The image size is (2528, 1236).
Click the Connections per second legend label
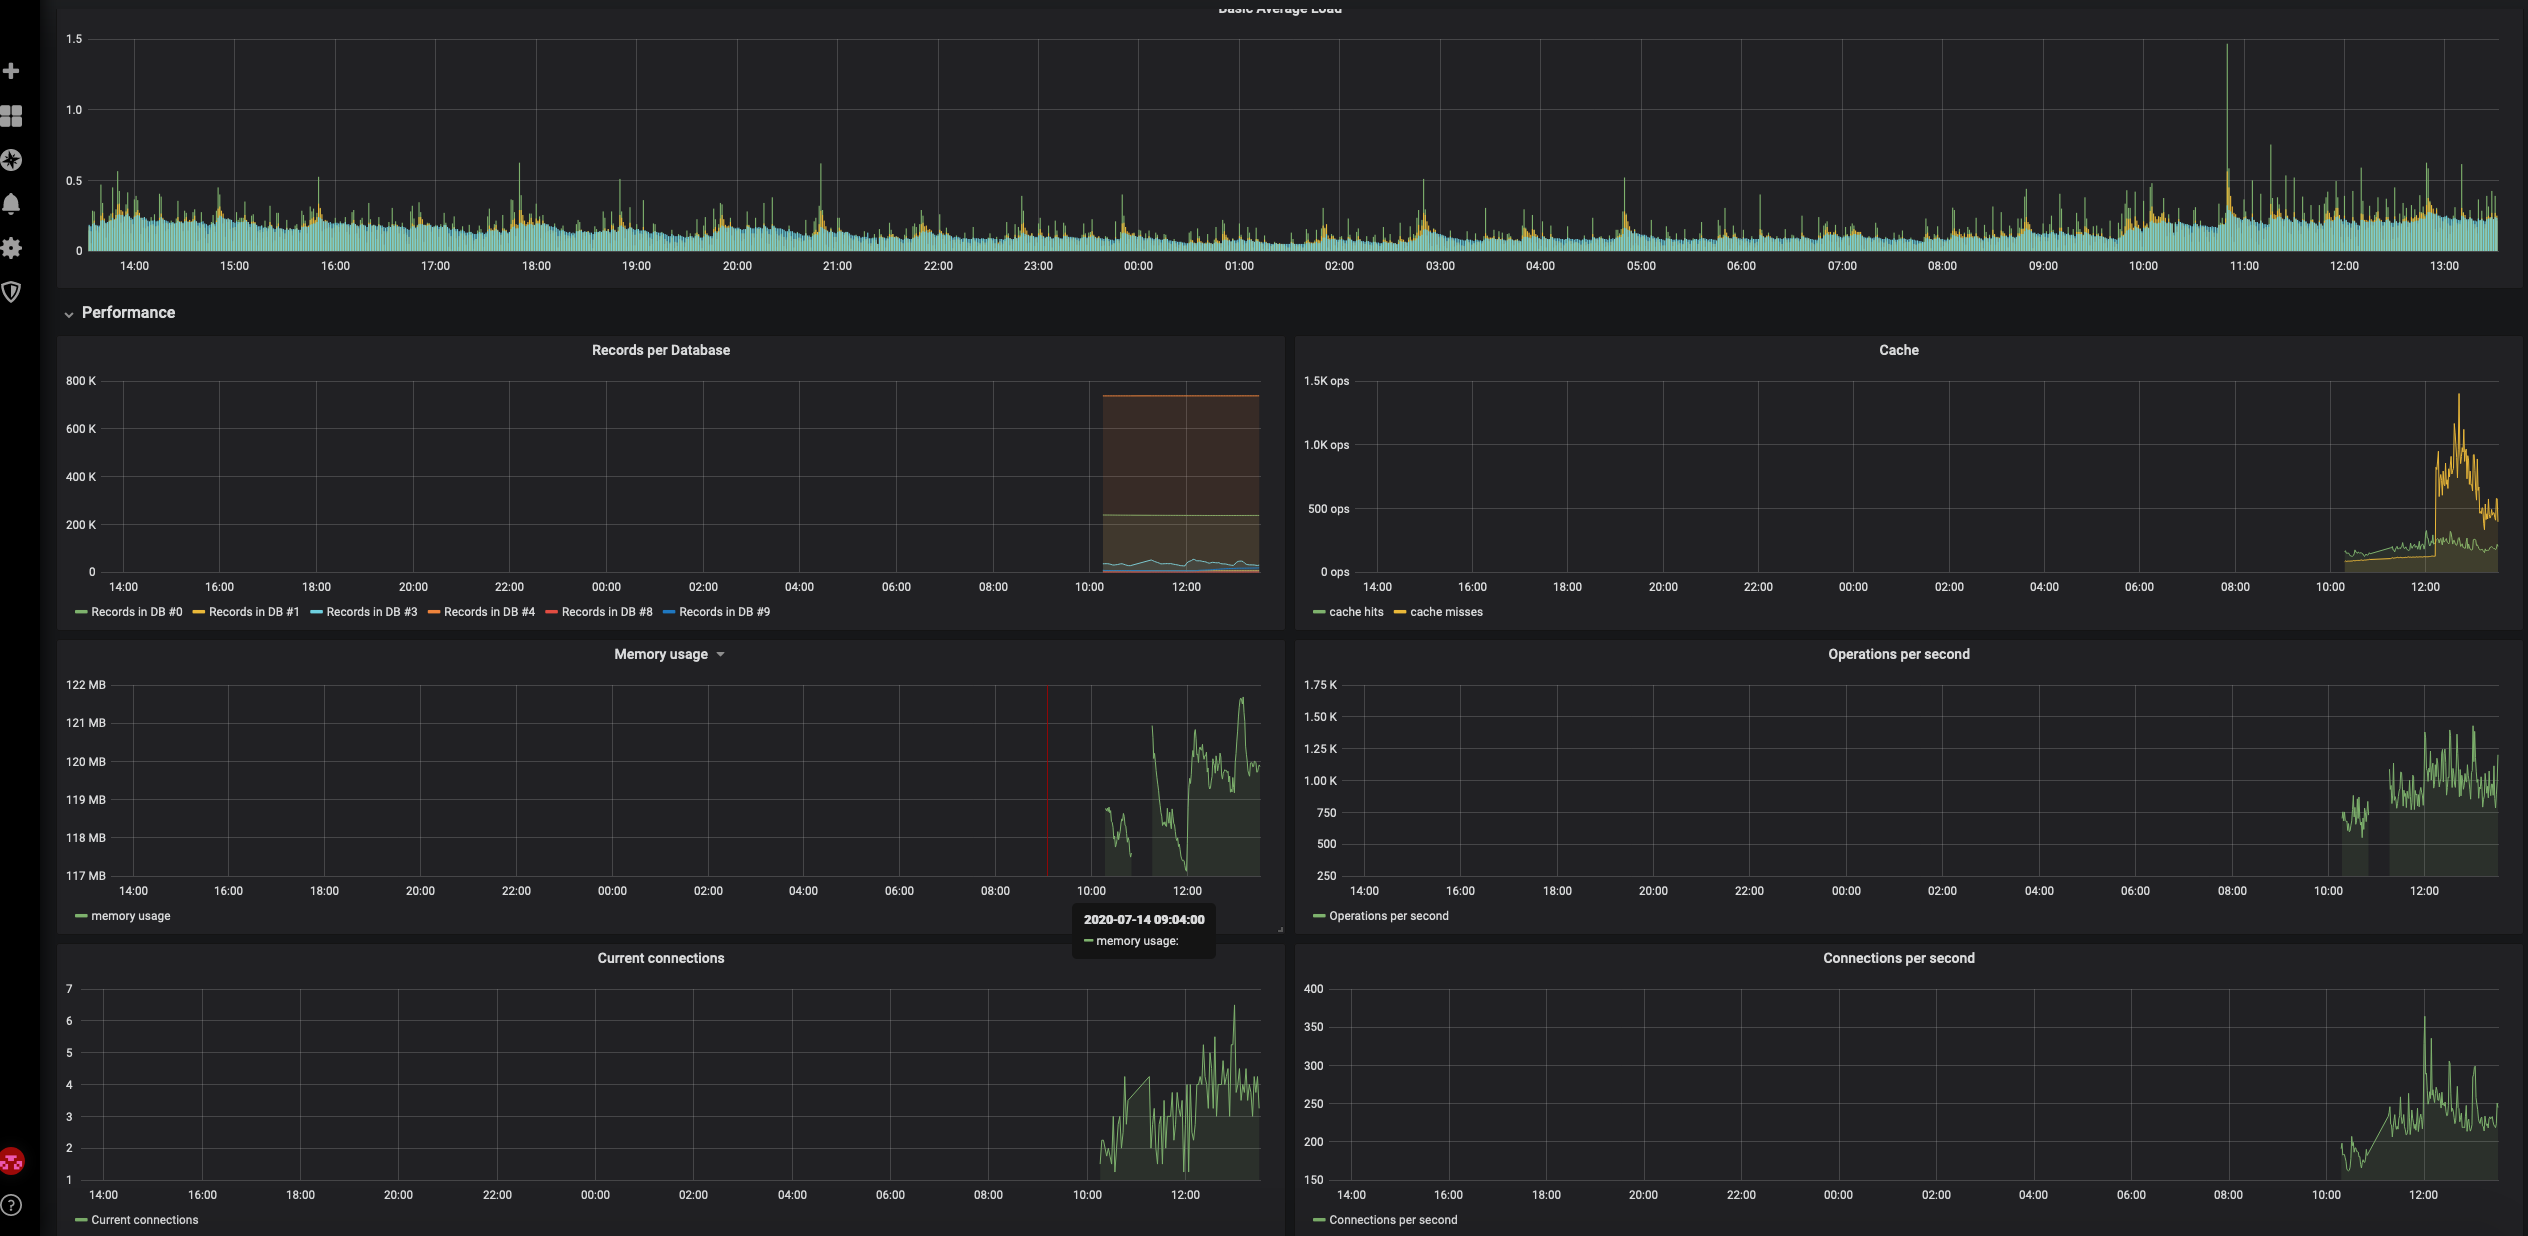pos(1392,1220)
